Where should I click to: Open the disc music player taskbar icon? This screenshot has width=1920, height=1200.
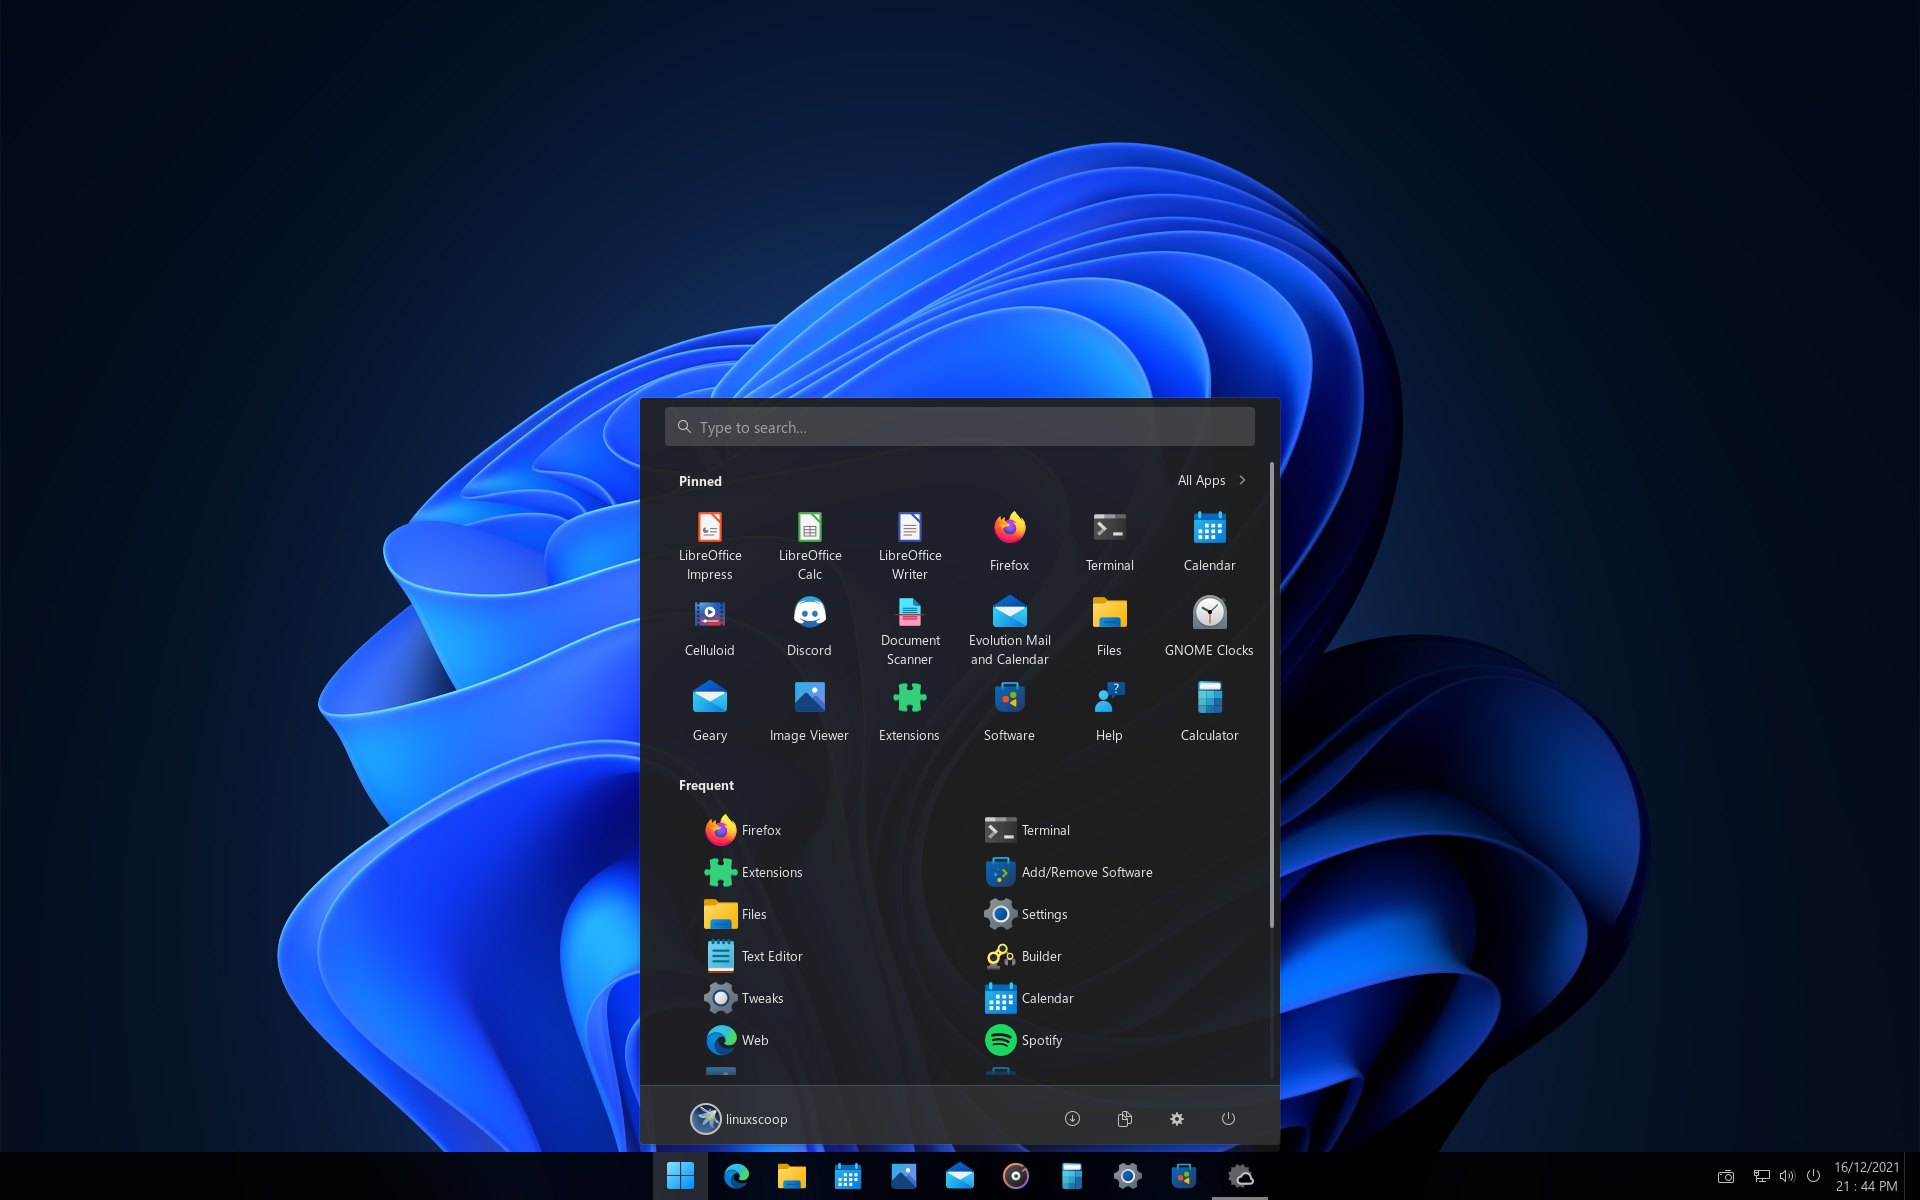[1016, 1176]
